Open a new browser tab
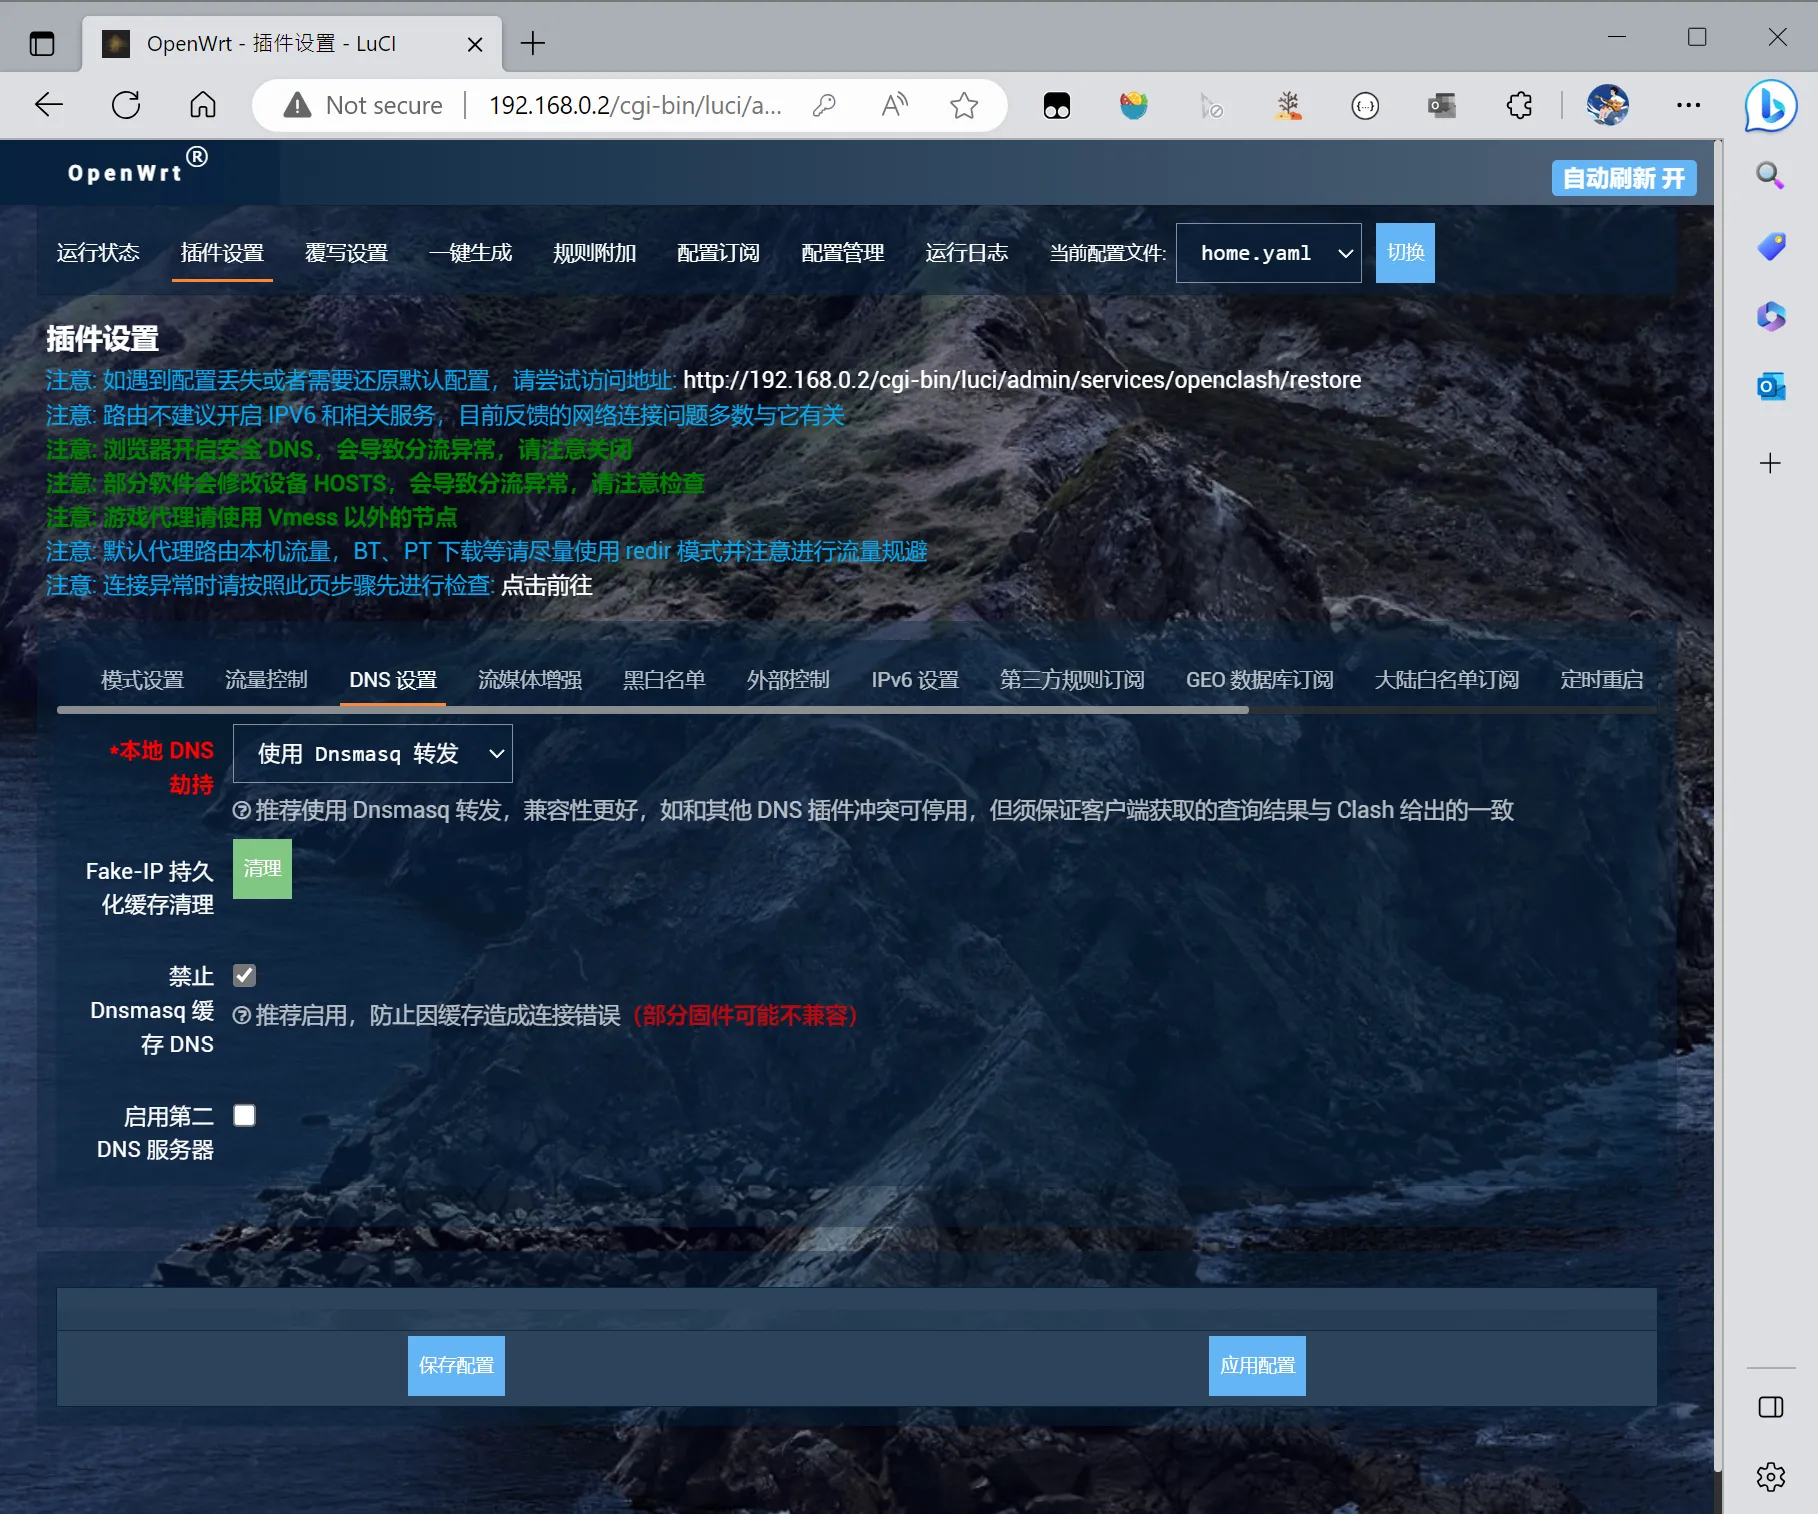This screenshot has width=1818, height=1514. [x=533, y=43]
